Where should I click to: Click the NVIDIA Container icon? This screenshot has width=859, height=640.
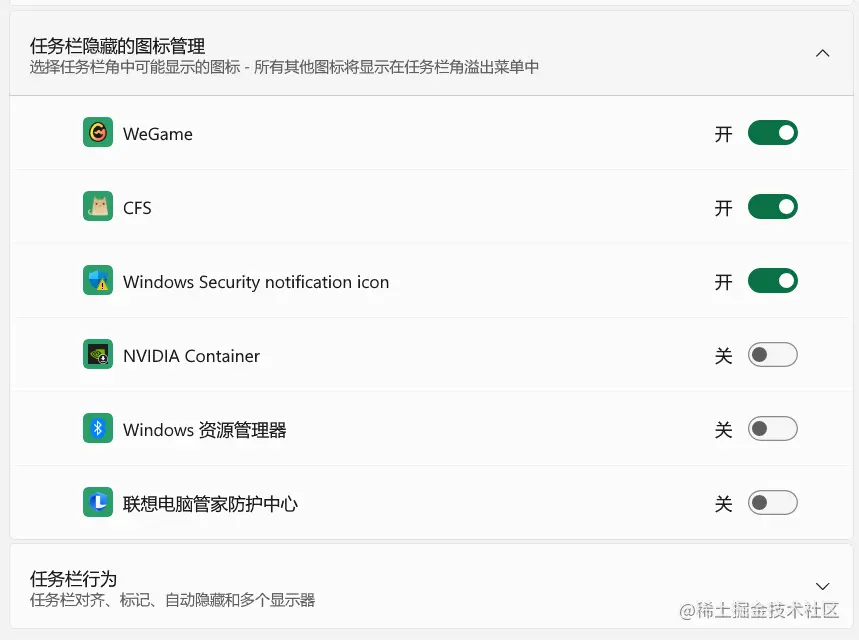click(x=96, y=355)
